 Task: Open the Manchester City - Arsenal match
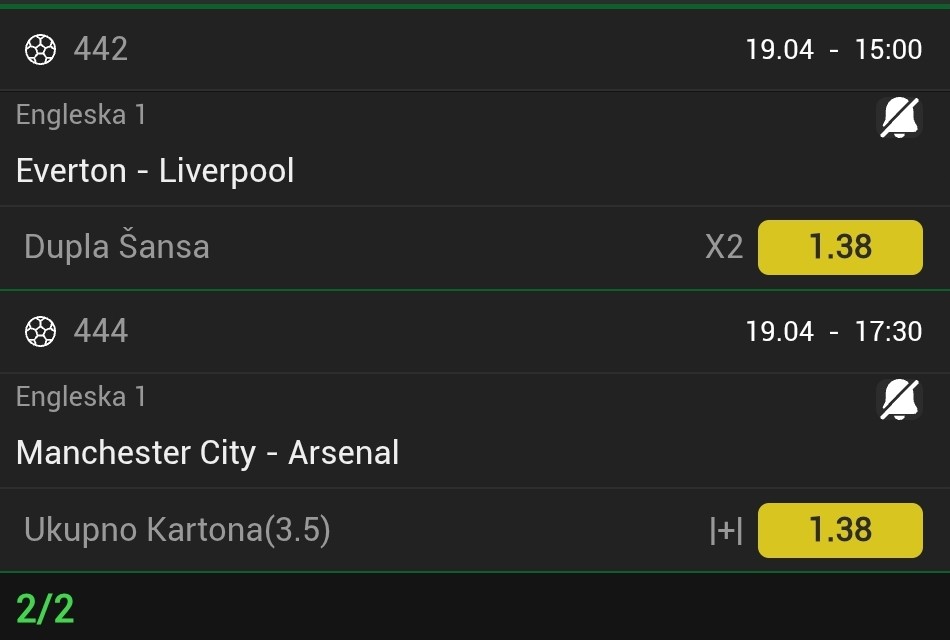(208, 453)
